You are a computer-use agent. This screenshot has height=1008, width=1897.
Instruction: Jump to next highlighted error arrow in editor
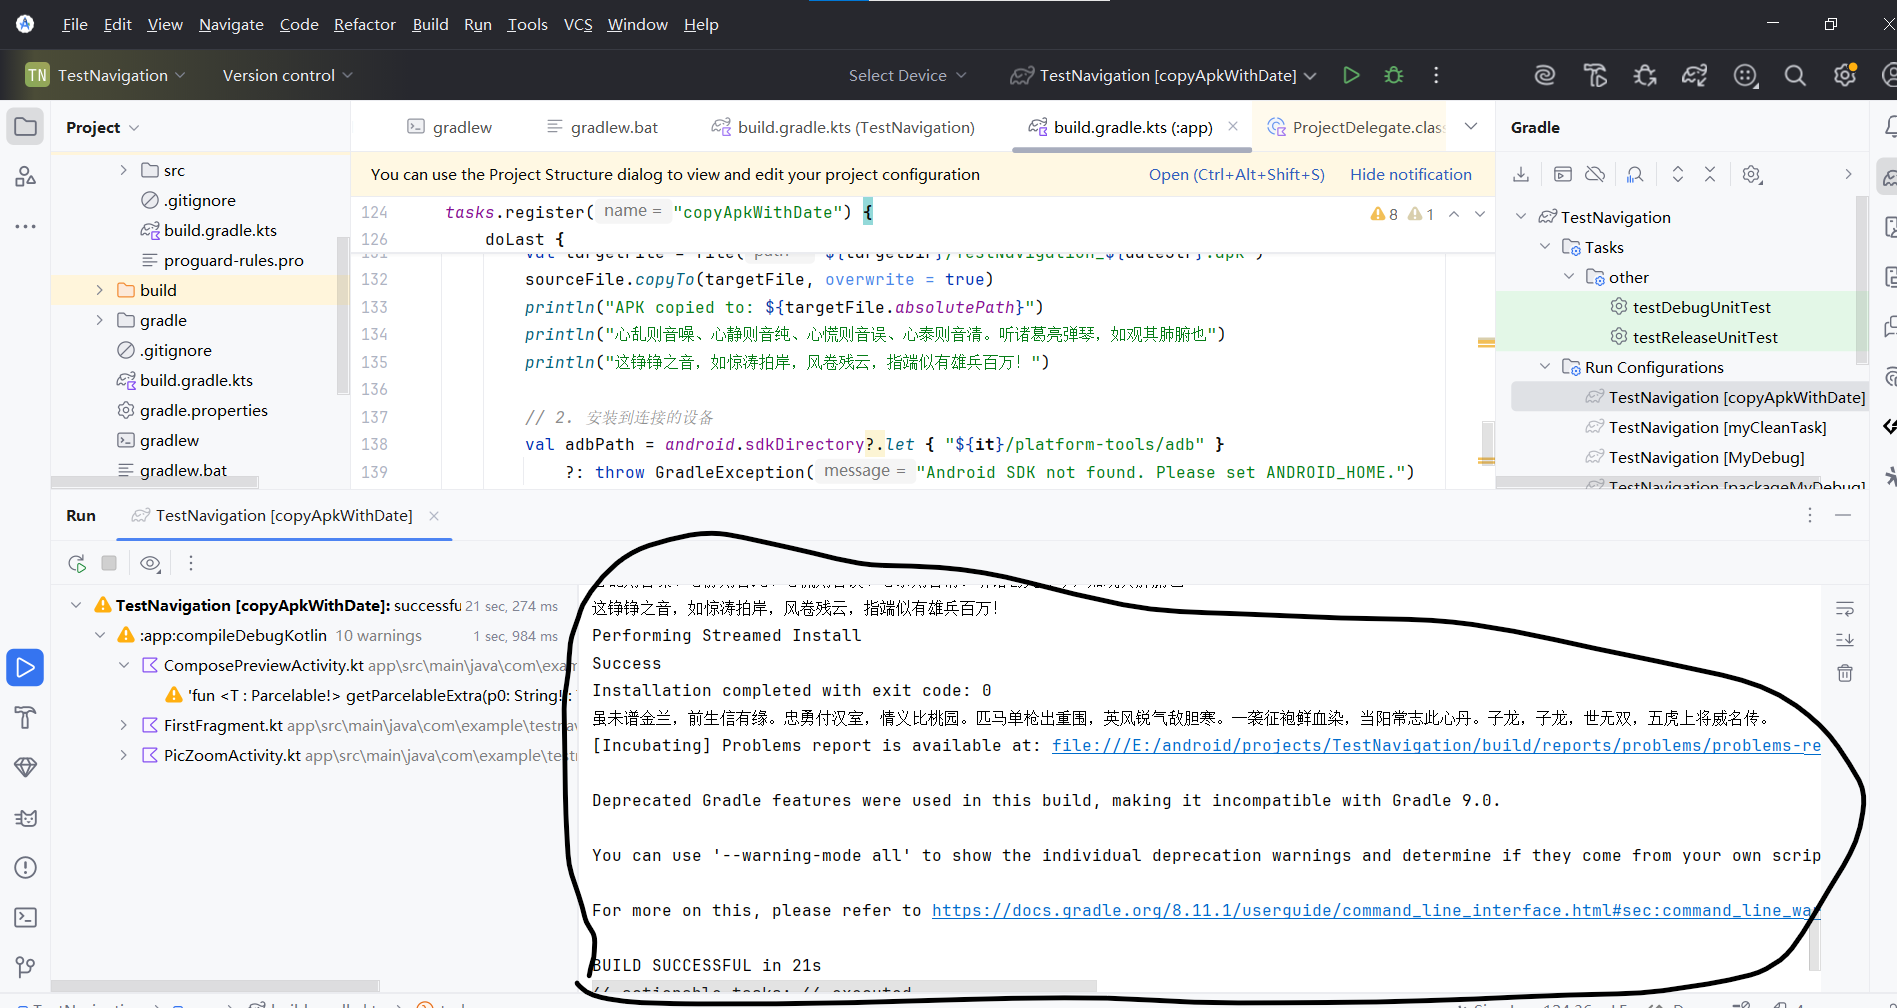1480,214
